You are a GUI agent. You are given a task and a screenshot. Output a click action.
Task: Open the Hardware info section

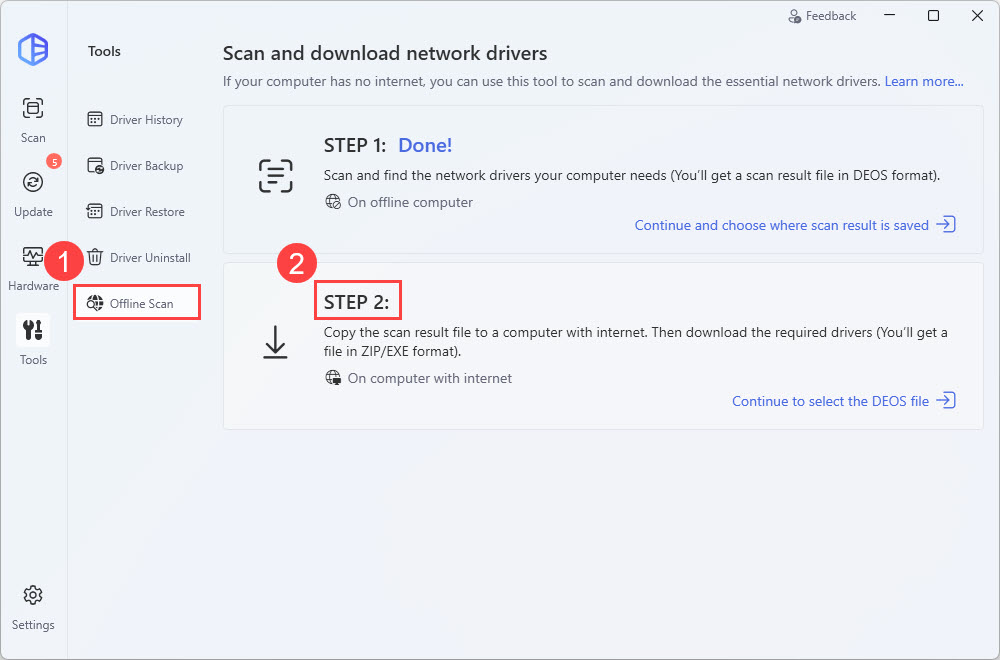tap(33, 266)
